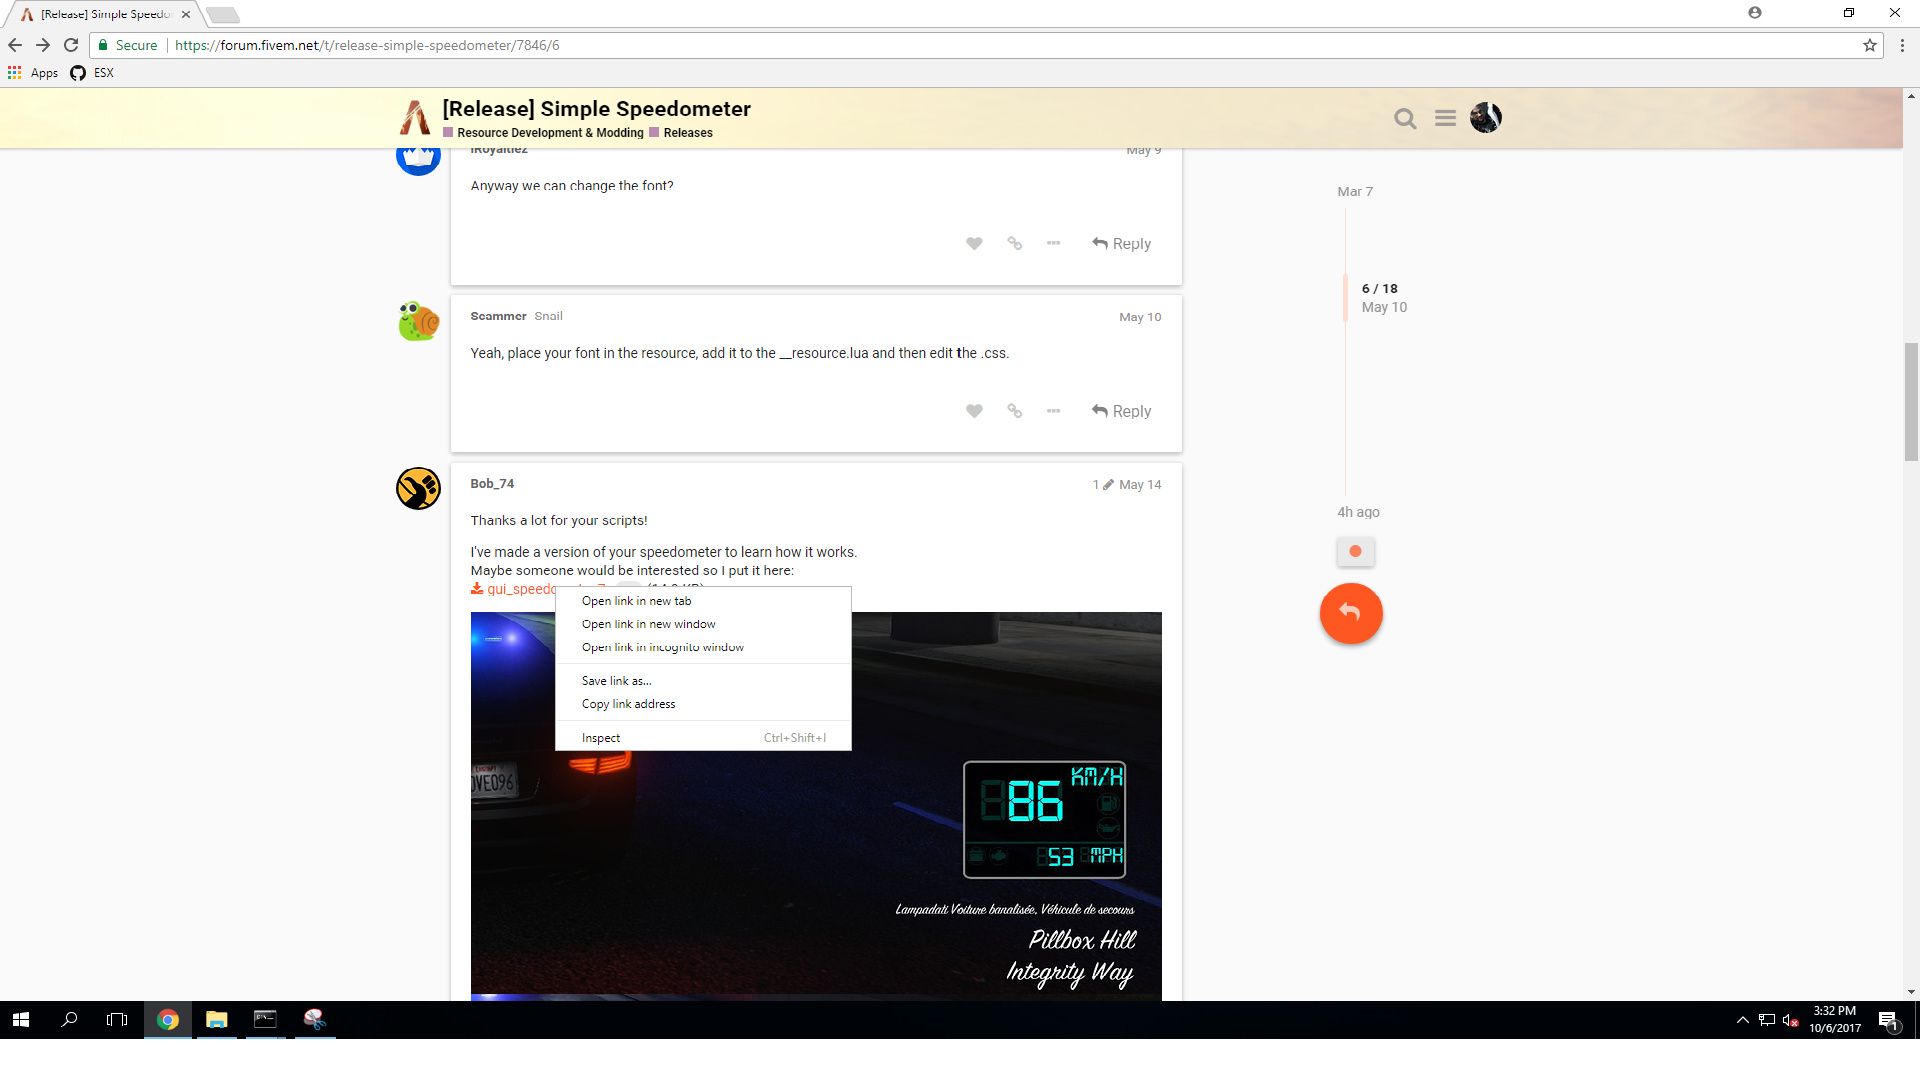Like the font question post
The width and height of the screenshot is (1920, 1080).
pyautogui.click(x=974, y=244)
